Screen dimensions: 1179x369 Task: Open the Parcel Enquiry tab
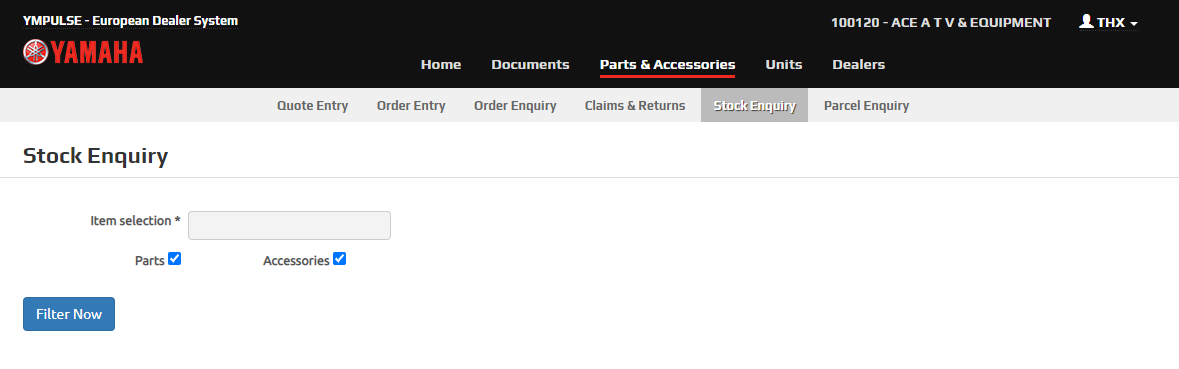tap(866, 105)
